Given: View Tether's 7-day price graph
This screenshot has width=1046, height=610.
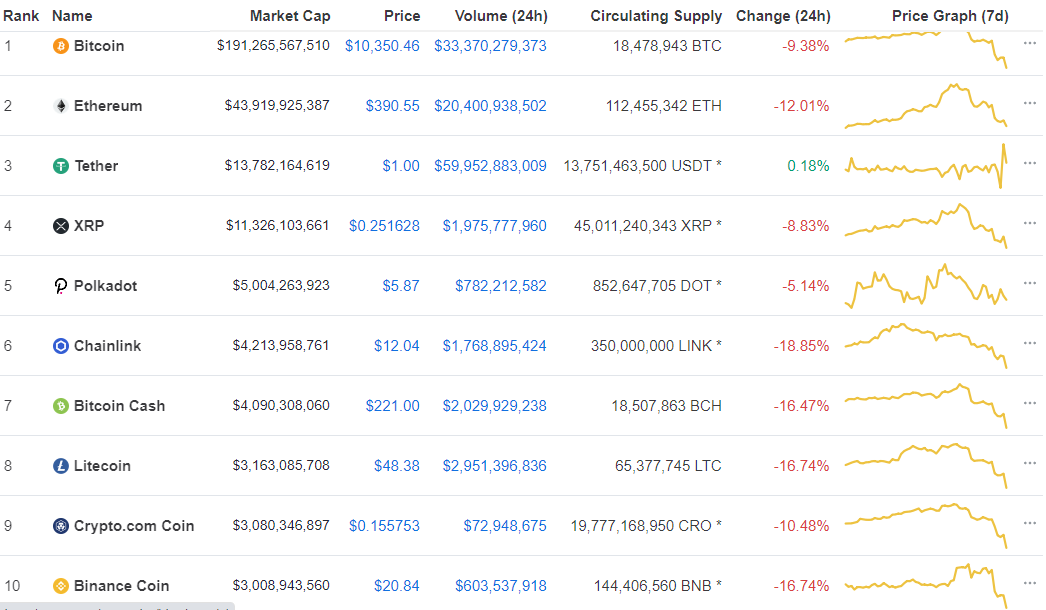Looking at the screenshot, I should point(926,166).
